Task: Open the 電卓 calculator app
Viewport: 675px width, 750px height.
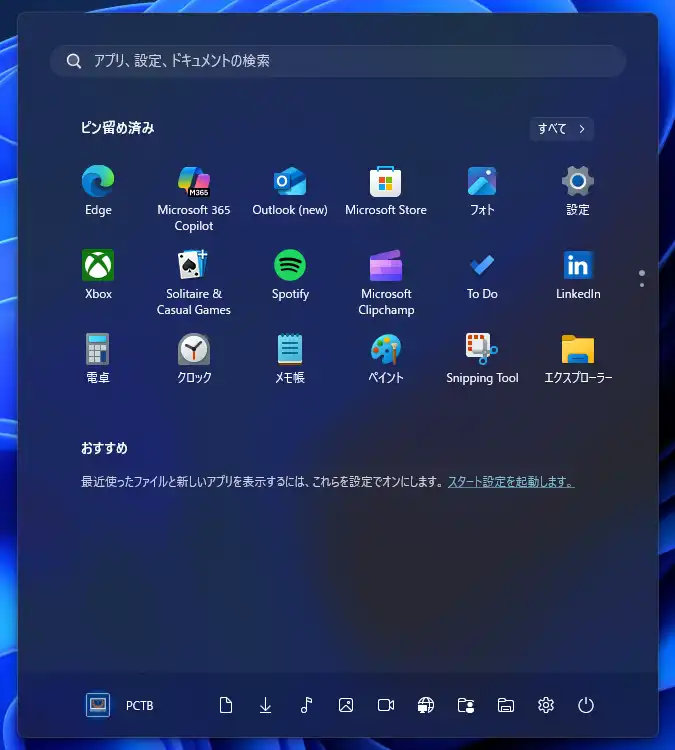Action: (x=98, y=359)
